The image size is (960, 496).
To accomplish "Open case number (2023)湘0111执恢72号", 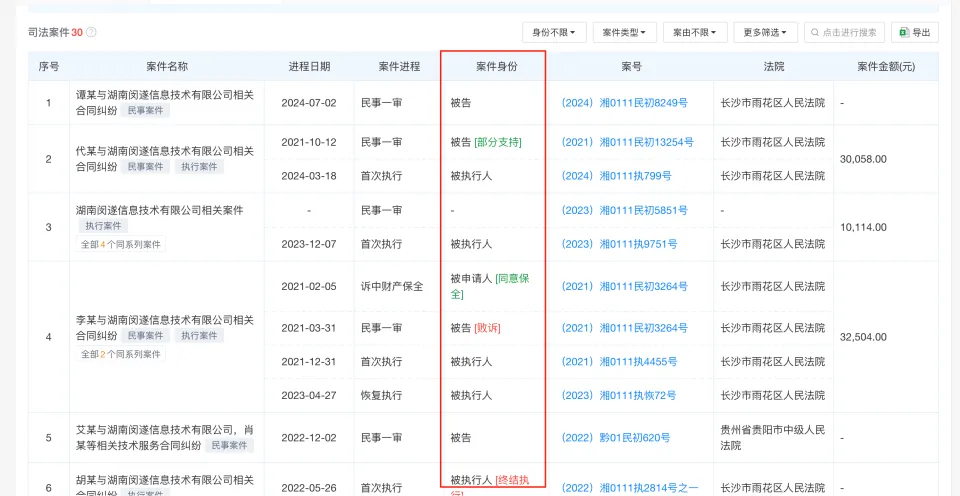I will point(618,395).
